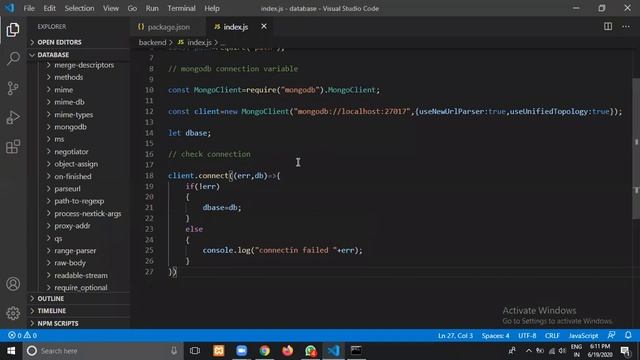Open the Manage gear icon

13,313
